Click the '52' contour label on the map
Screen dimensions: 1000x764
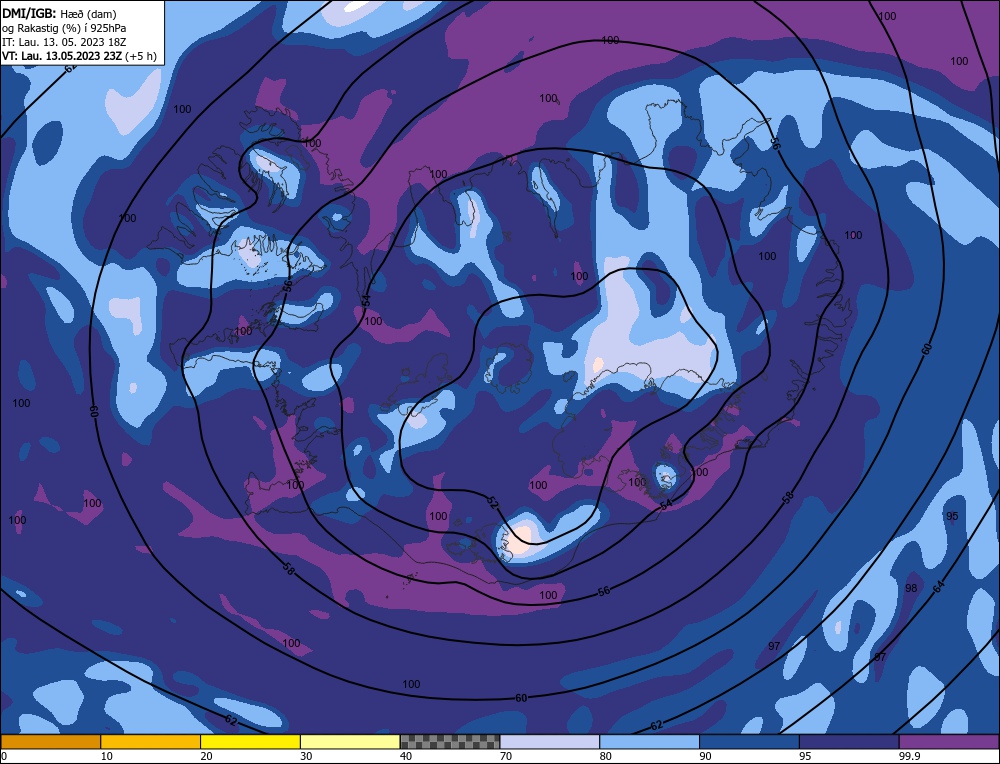492,502
